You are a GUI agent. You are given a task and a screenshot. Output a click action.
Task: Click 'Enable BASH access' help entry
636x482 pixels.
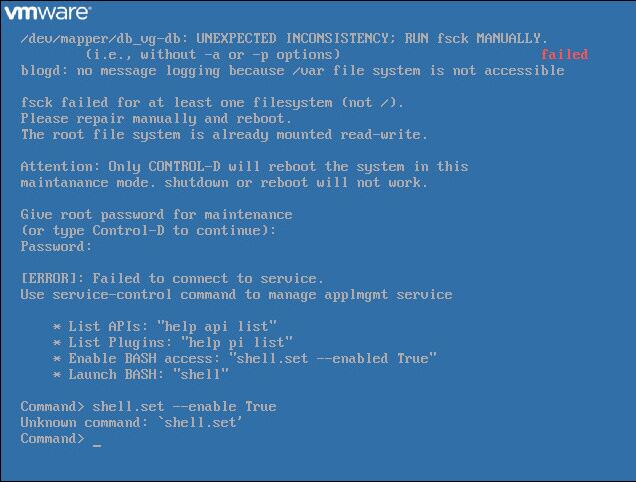(x=245, y=359)
